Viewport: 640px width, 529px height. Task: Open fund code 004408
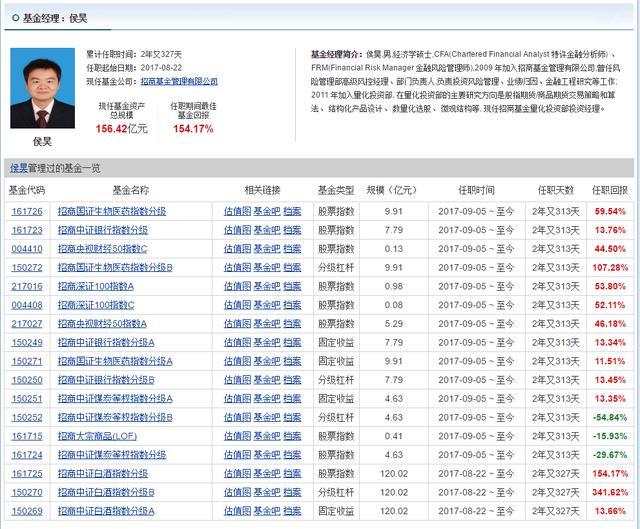27,305
